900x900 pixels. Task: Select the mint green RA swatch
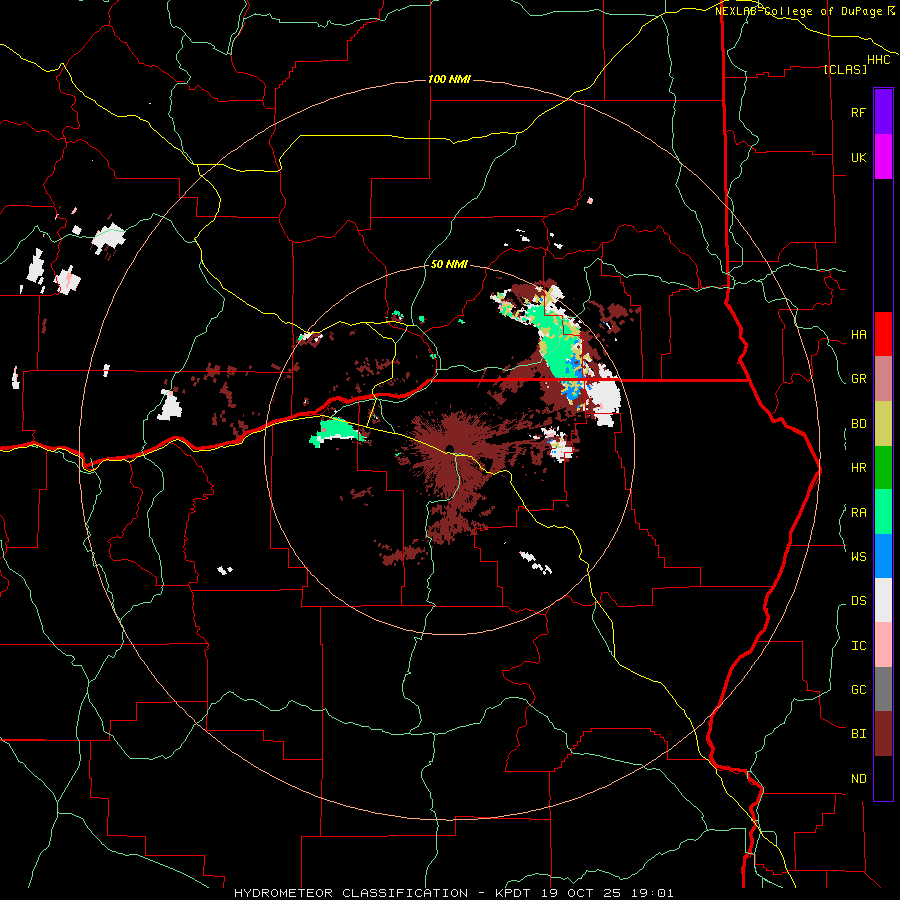coord(883,512)
